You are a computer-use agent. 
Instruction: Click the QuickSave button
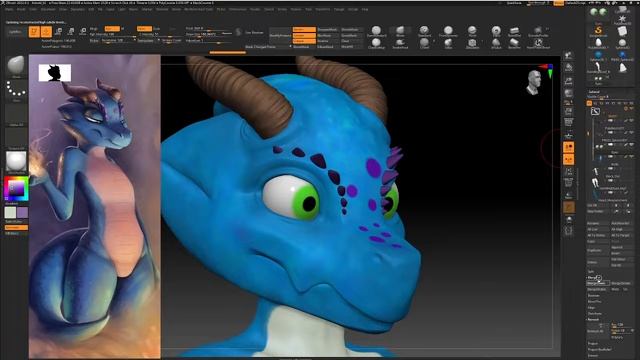514,3
